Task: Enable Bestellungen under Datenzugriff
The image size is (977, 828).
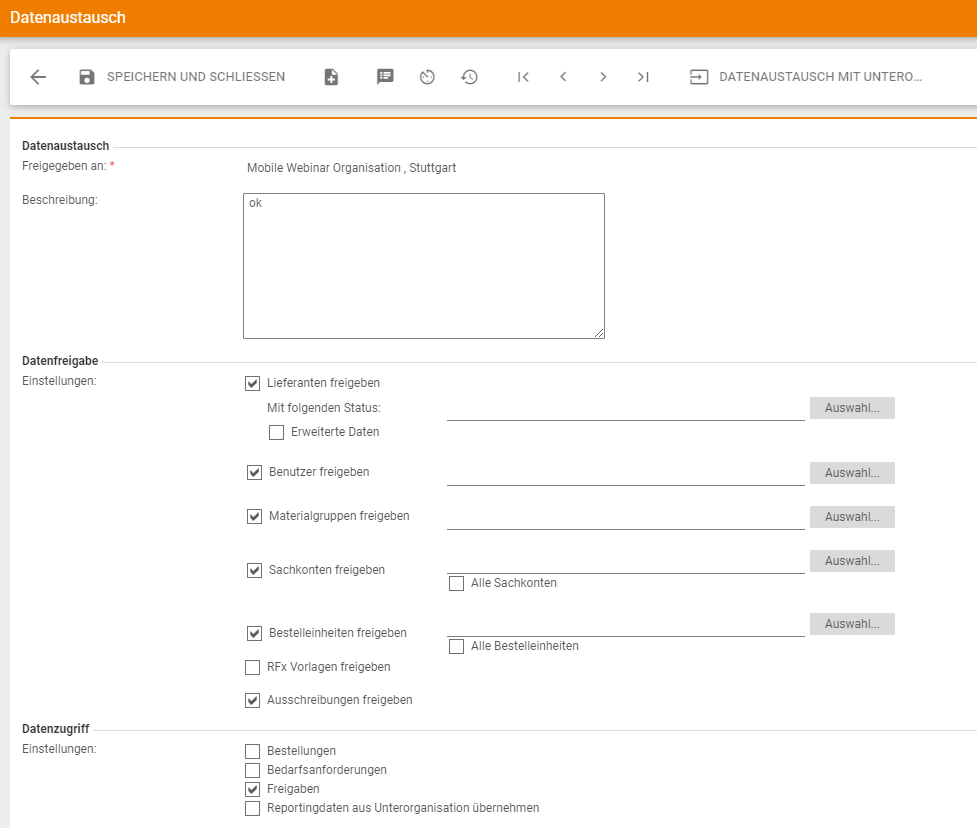Action: (253, 751)
